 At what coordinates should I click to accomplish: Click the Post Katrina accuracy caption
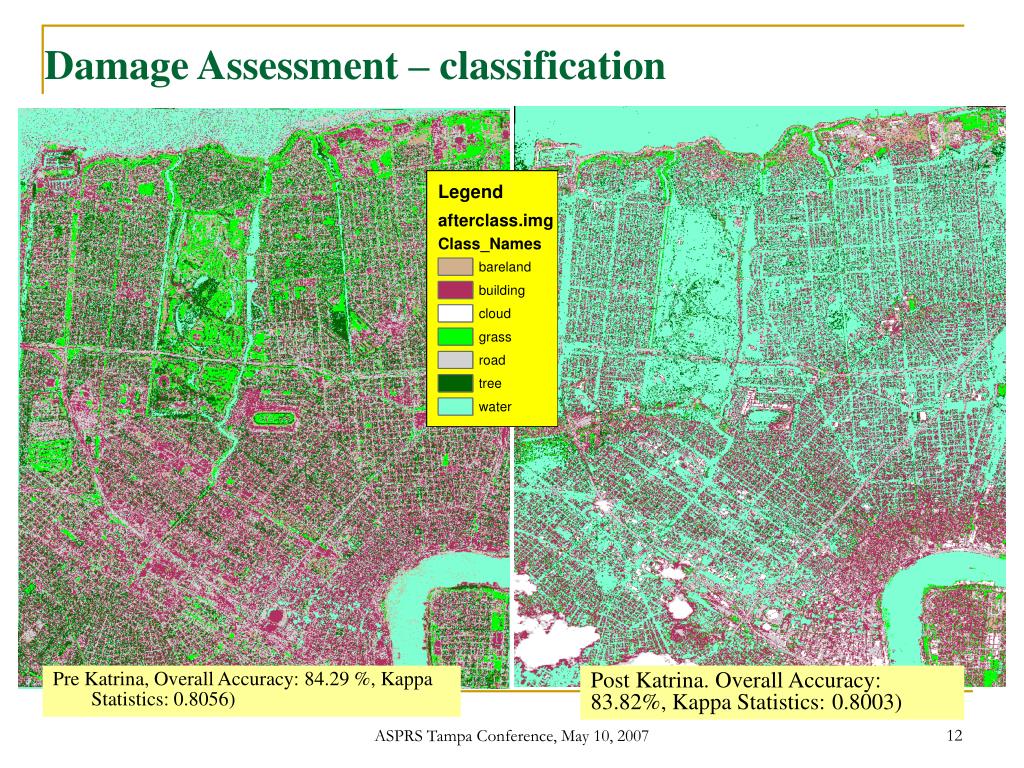(772, 692)
